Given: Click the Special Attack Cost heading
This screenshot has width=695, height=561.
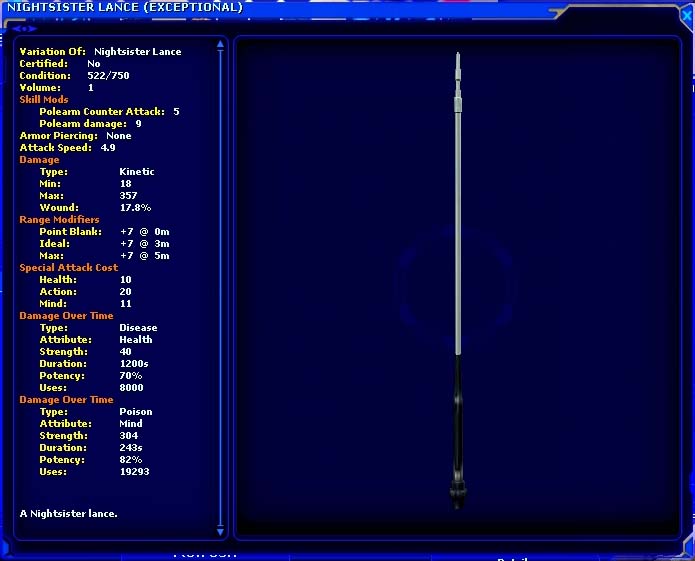Looking at the screenshot, I should pyautogui.click(x=69, y=267).
